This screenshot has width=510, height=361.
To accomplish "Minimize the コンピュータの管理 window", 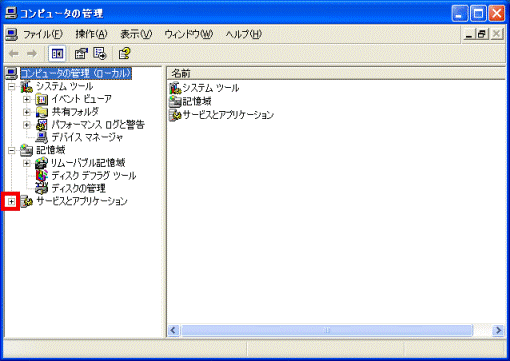I will coord(460,14).
